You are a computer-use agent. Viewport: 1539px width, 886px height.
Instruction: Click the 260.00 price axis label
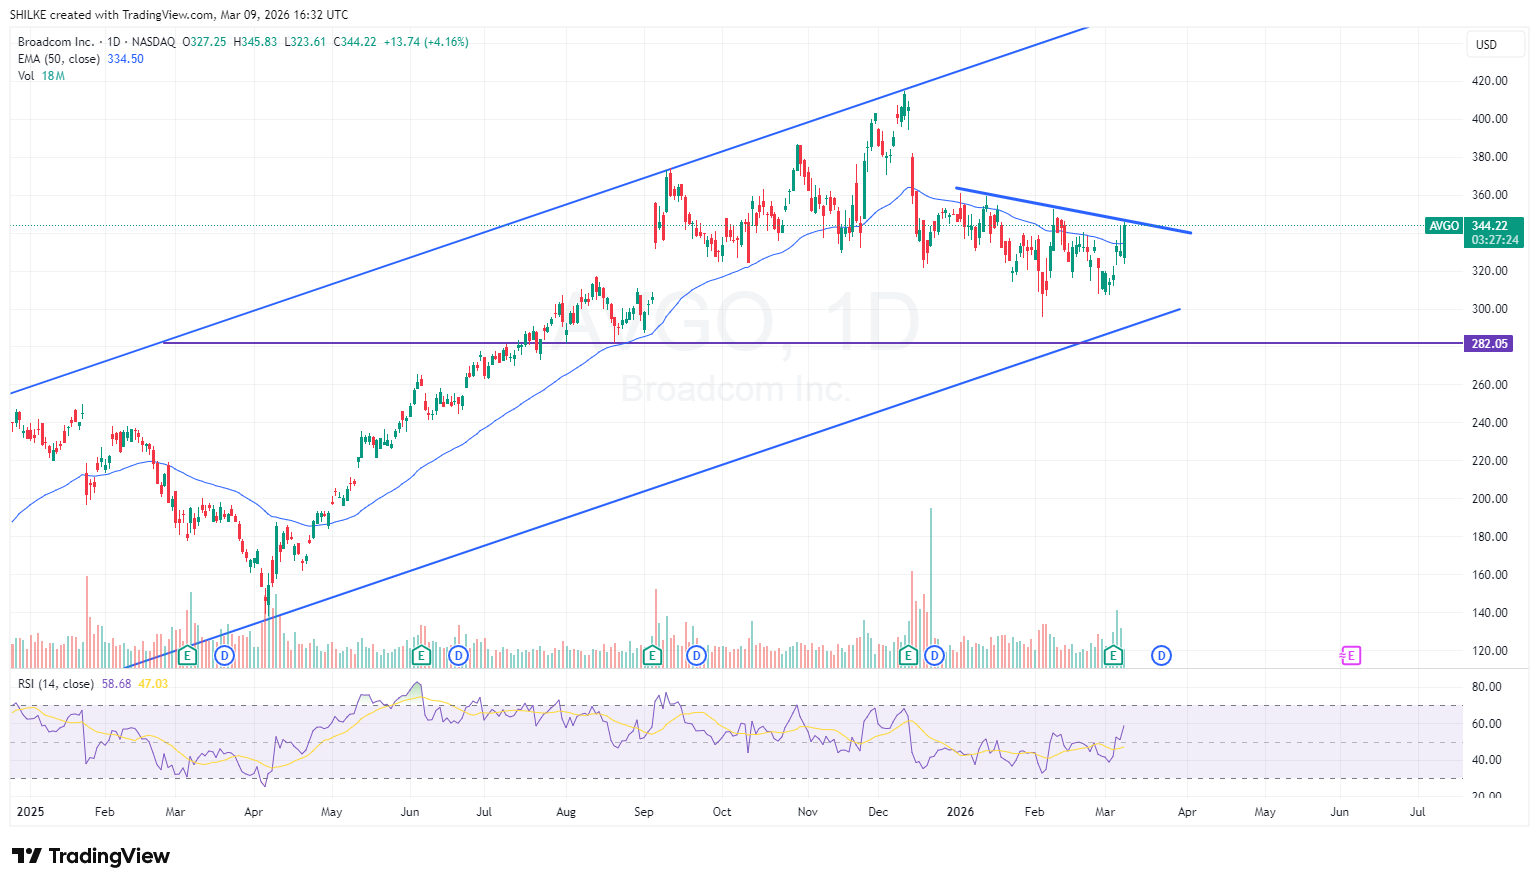click(x=1490, y=385)
